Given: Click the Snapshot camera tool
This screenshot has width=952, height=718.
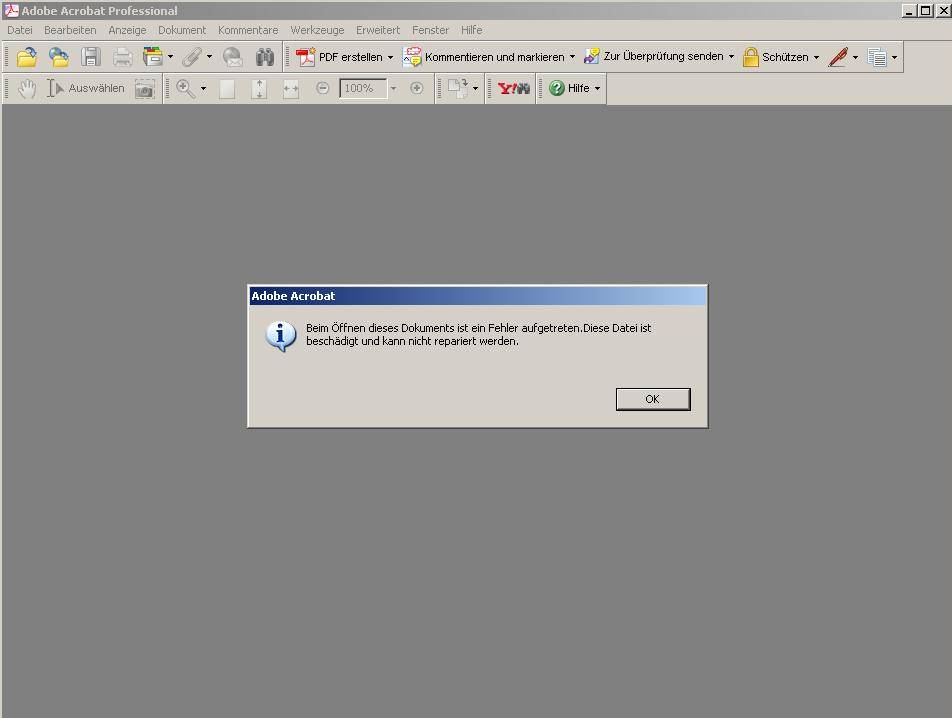Looking at the screenshot, I should click(145, 89).
